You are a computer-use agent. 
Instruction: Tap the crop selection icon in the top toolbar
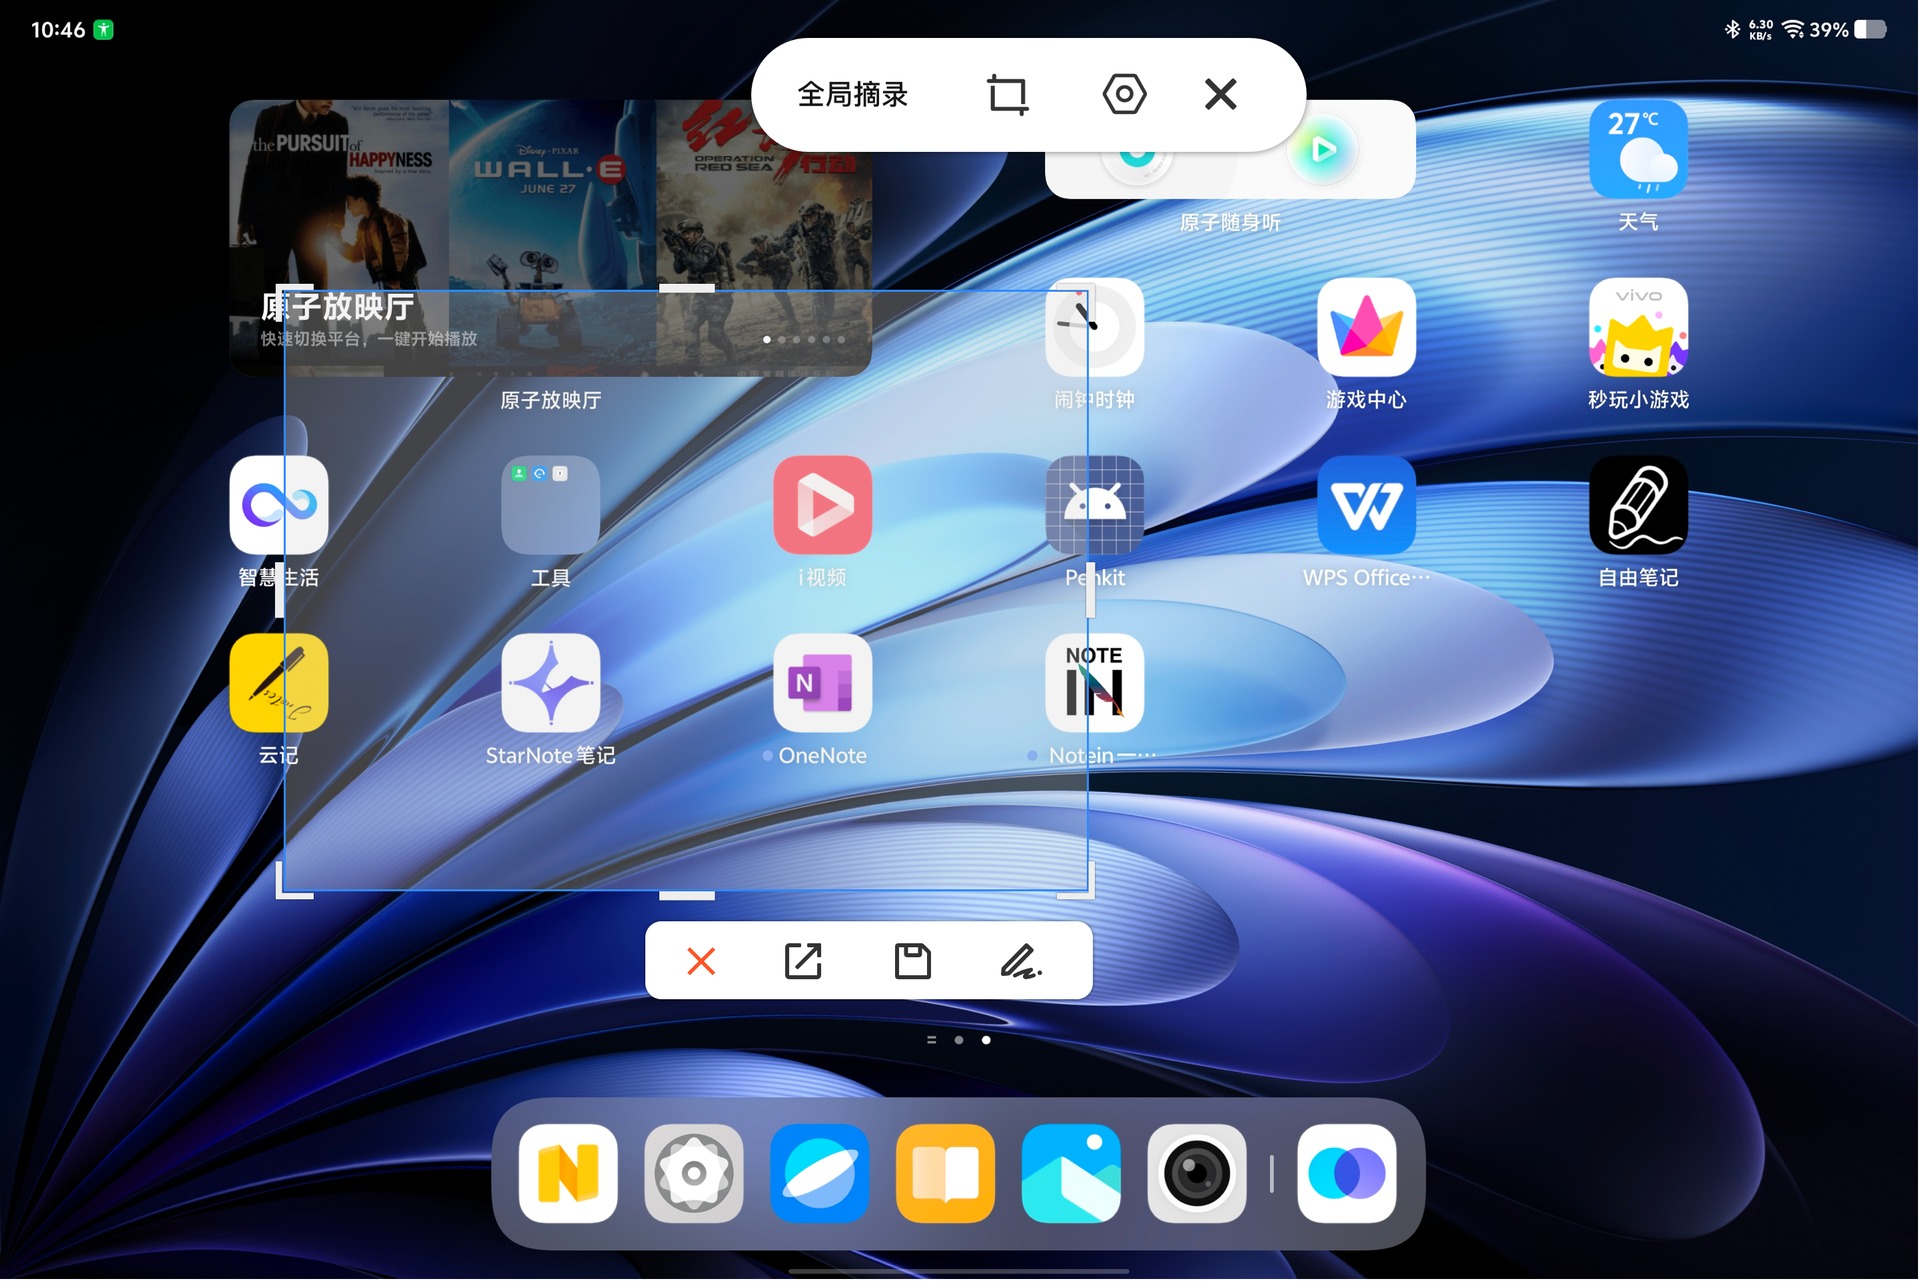pyautogui.click(x=1008, y=95)
